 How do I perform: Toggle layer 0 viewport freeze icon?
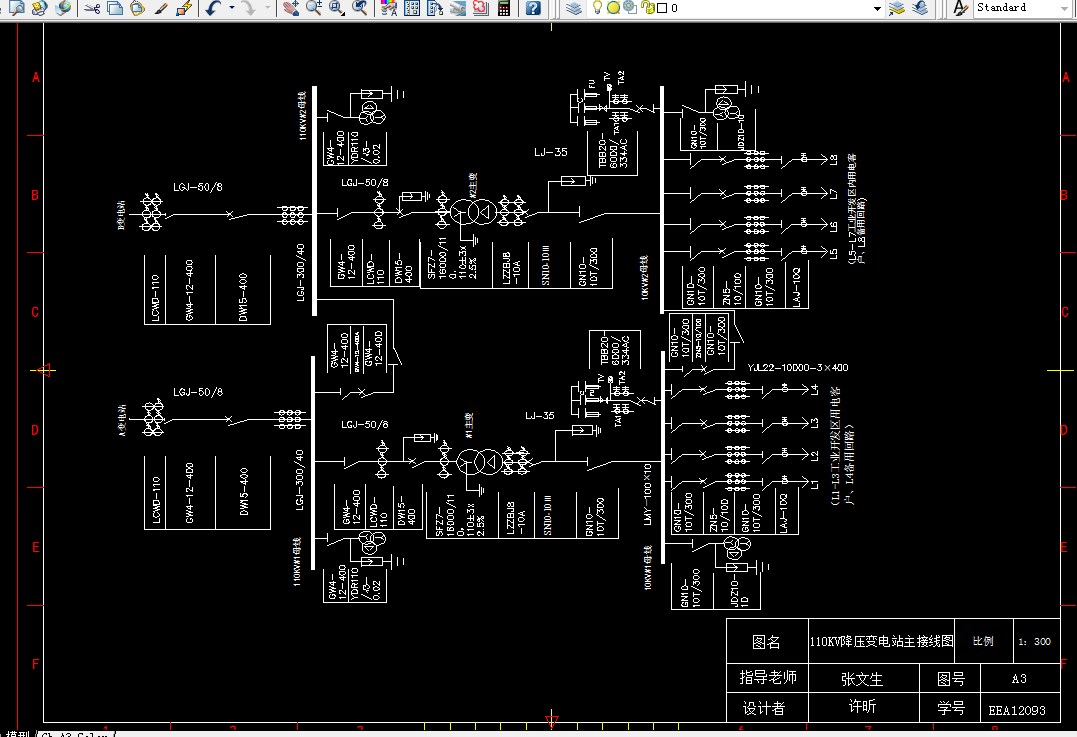pos(630,8)
